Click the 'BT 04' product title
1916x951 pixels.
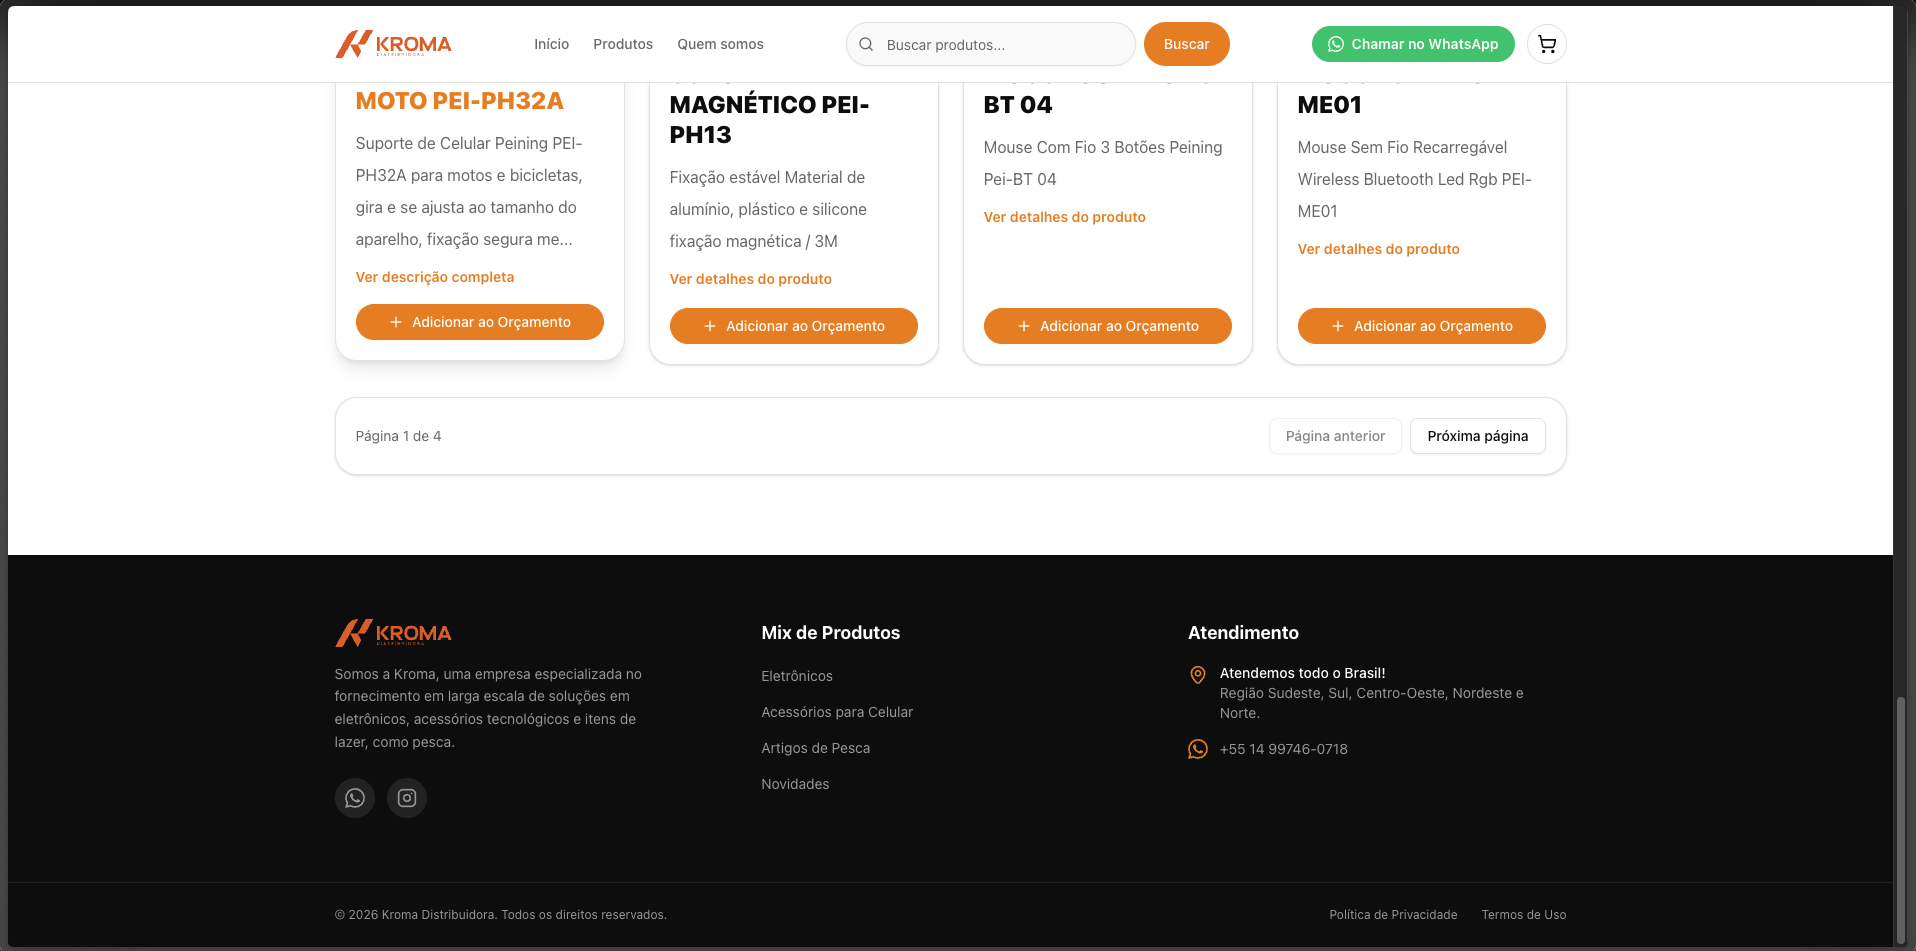tap(1018, 105)
